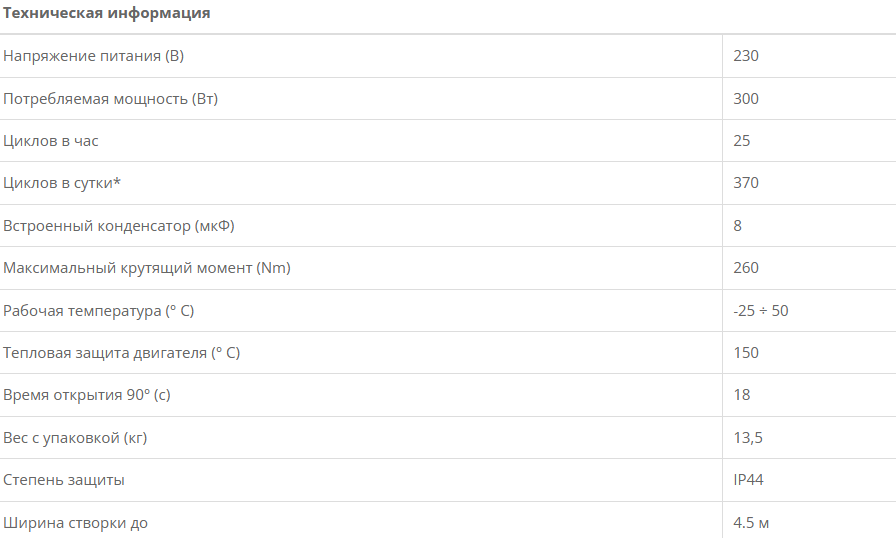Click the "Тепловая защита двигателя (° C)" label
This screenshot has width=896, height=538.
click(122, 353)
